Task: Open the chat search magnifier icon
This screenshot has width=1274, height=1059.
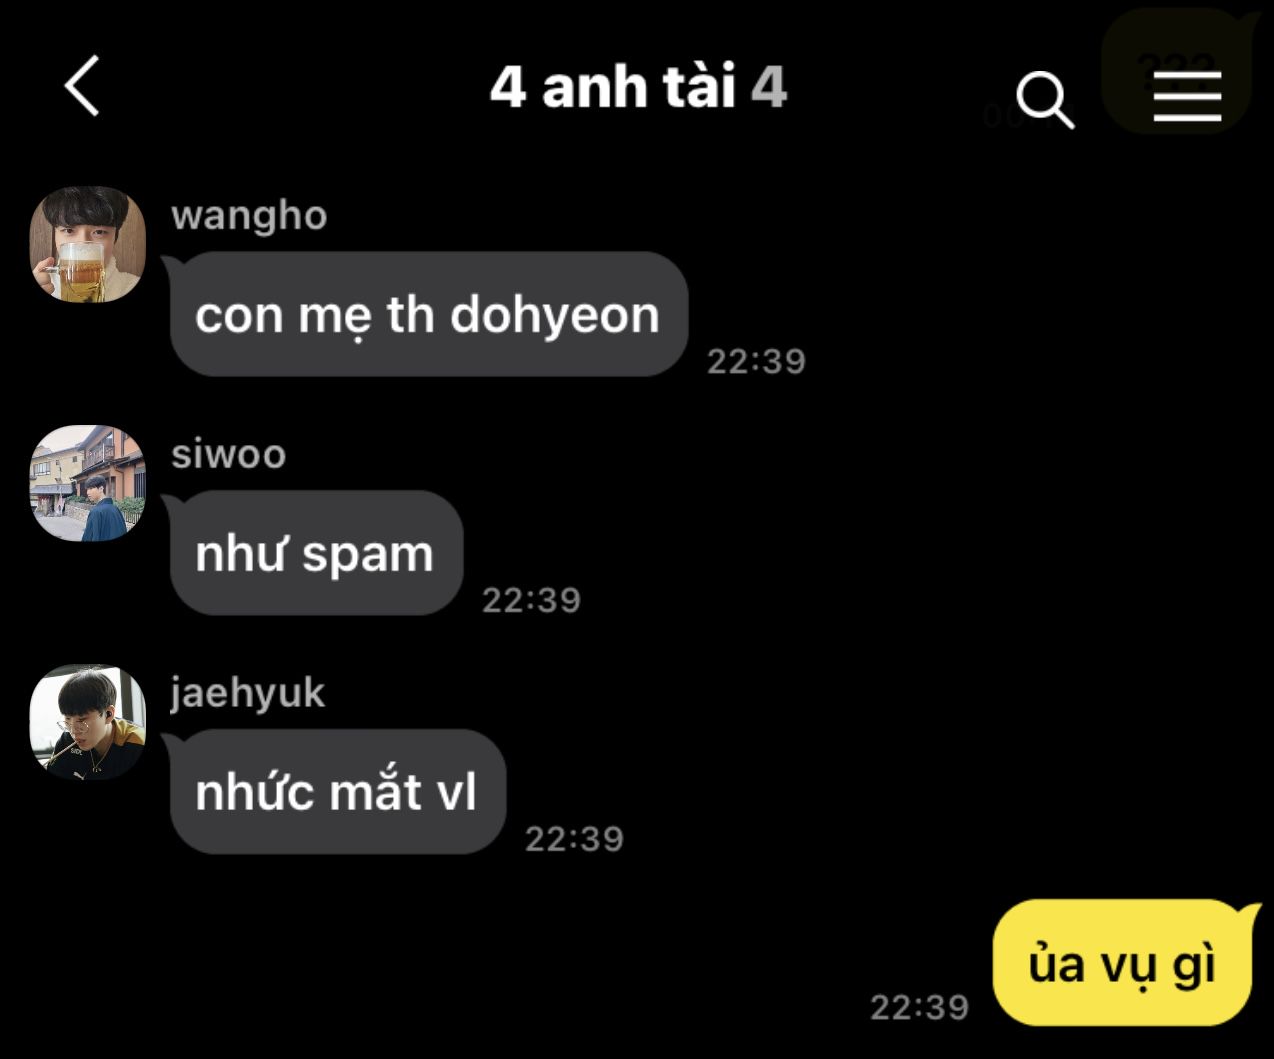Action: pyautogui.click(x=1045, y=99)
